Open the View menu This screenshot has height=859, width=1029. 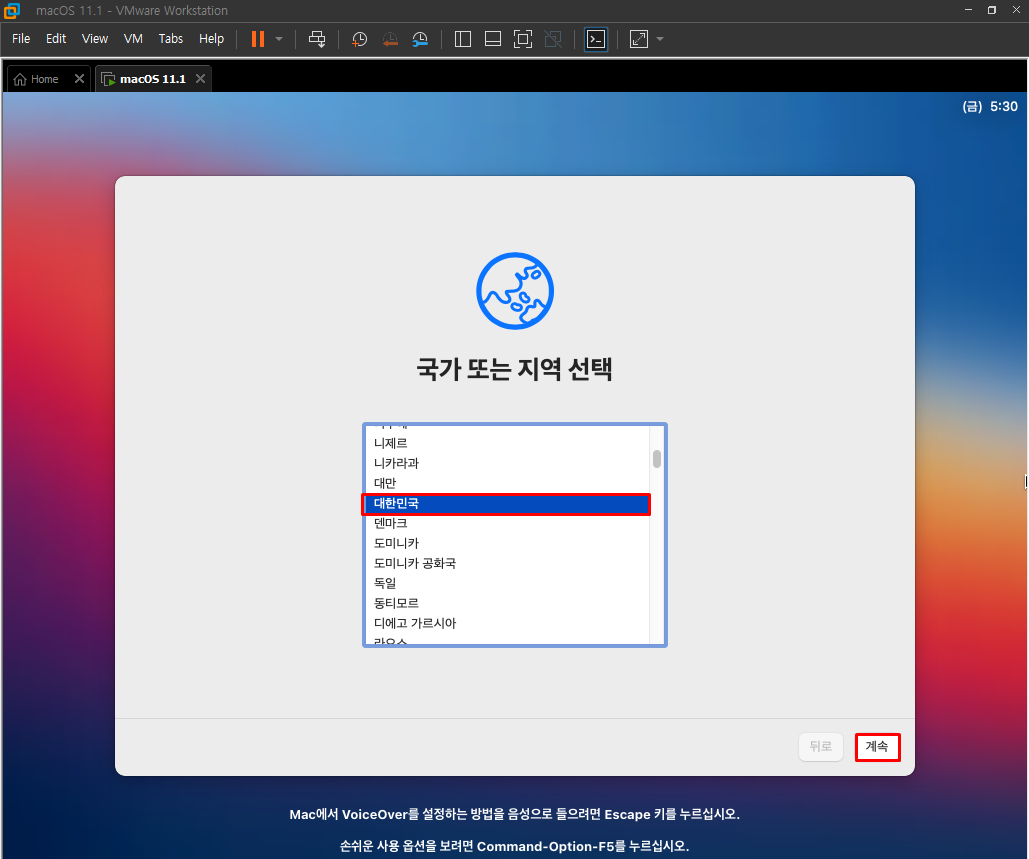pos(94,39)
